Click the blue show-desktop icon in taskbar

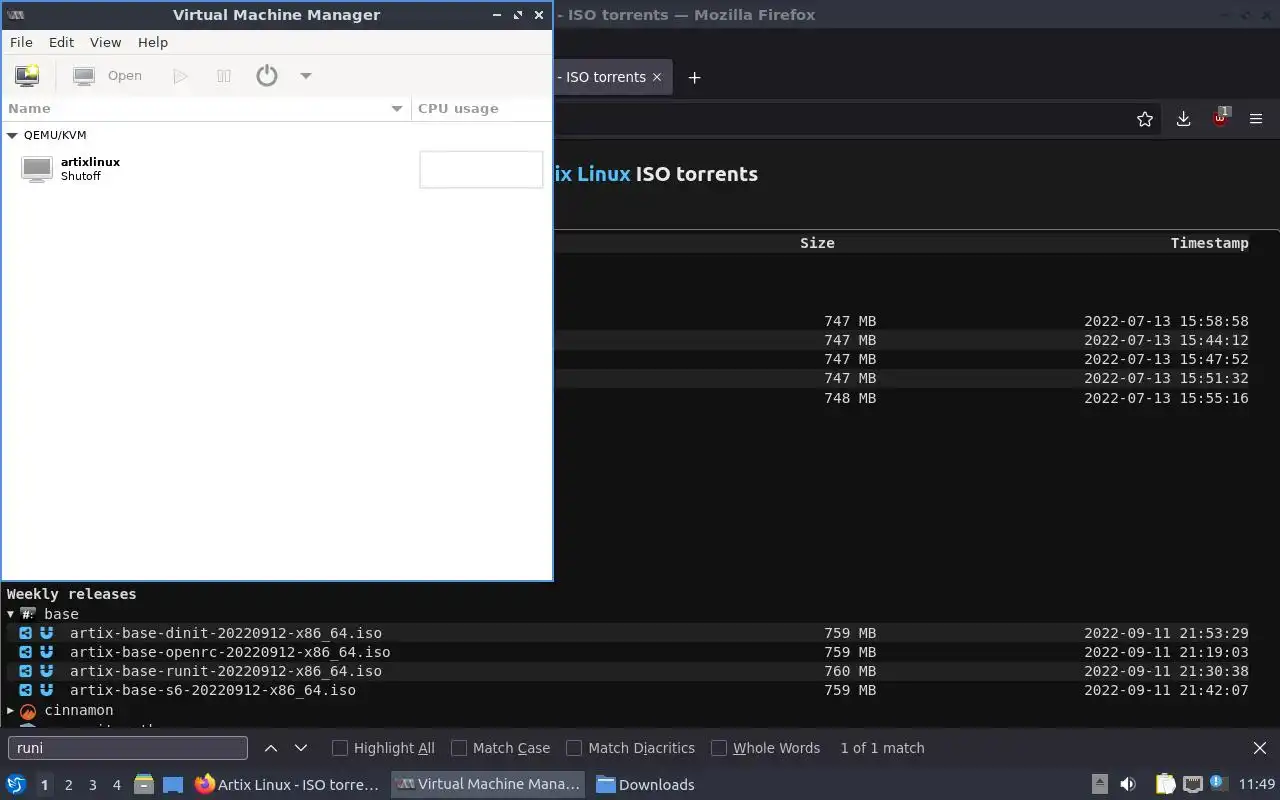point(173,785)
